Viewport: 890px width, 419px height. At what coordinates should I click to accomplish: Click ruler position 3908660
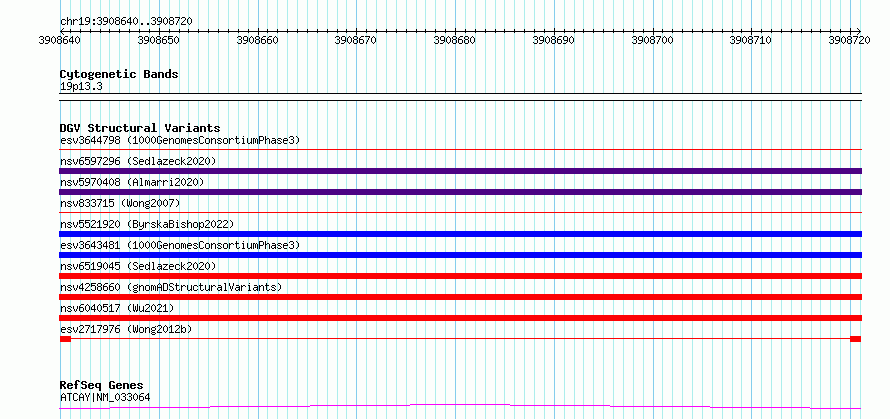point(258,41)
